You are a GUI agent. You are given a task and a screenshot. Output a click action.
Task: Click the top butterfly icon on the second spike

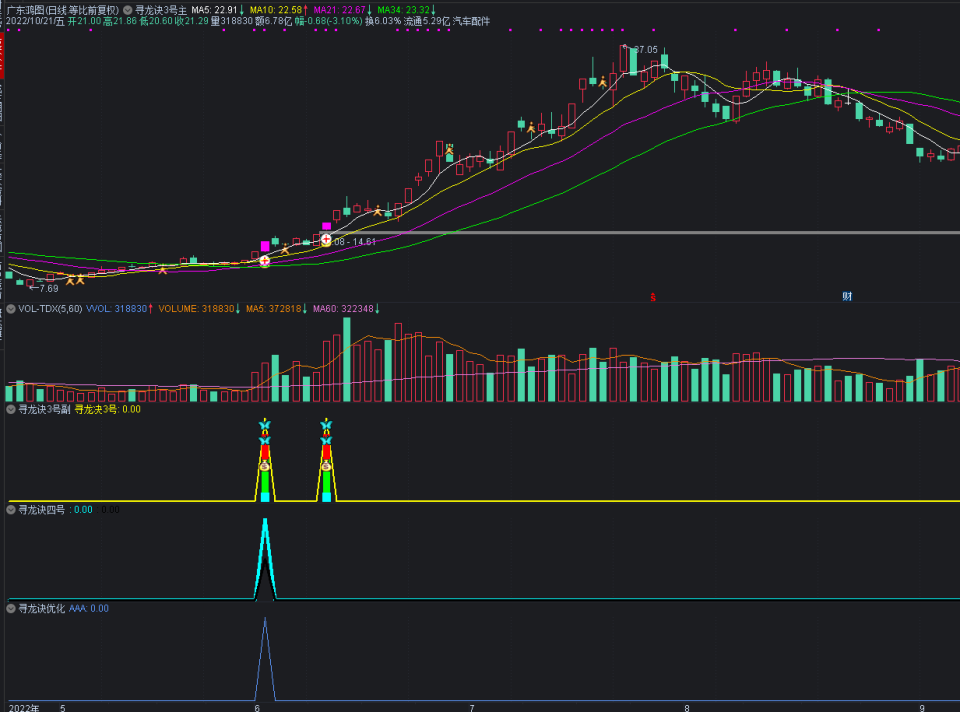[326, 424]
